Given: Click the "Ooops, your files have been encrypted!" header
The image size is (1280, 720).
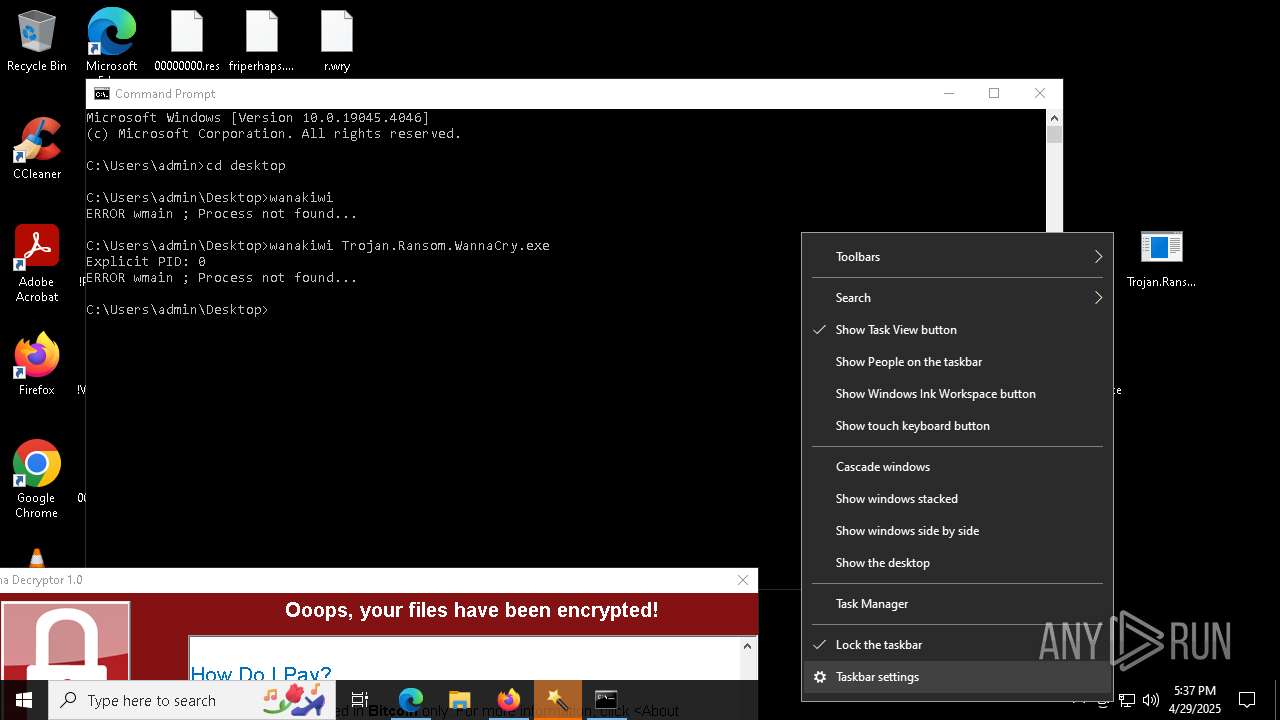Looking at the screenshot, I should click(x=472, y=610).
